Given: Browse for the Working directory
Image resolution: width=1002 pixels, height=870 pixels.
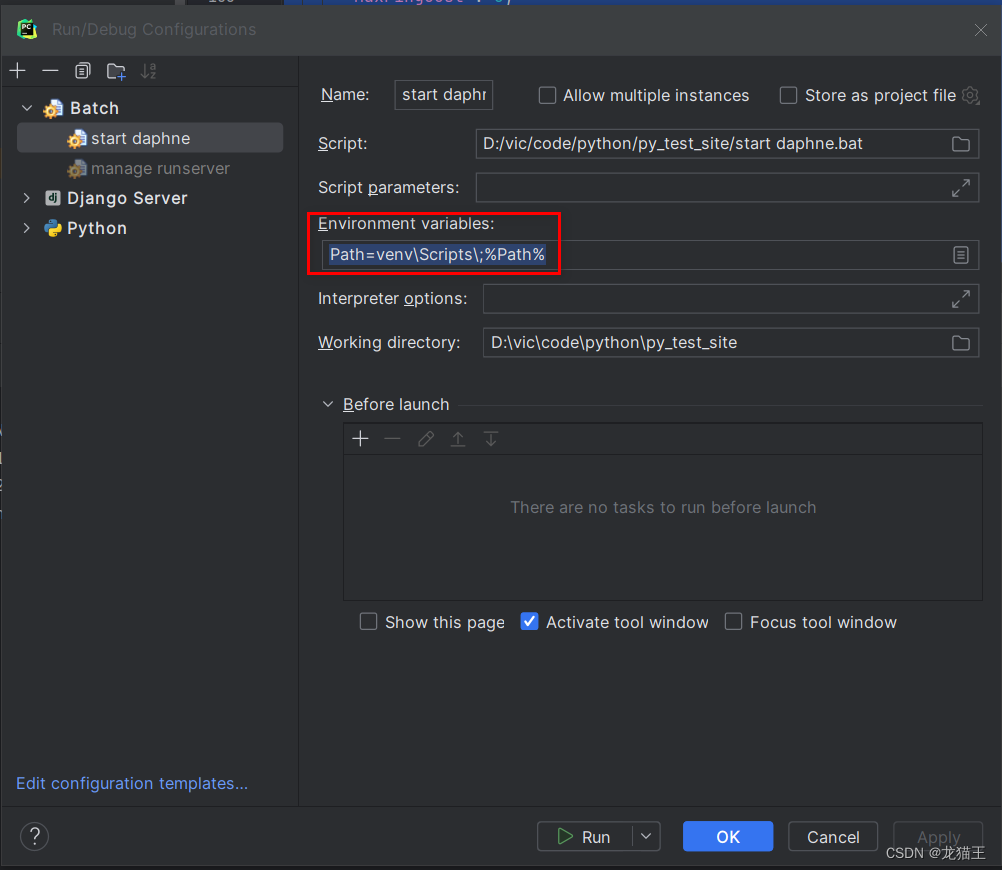Looking at the screenshot, I should (960, 342).
